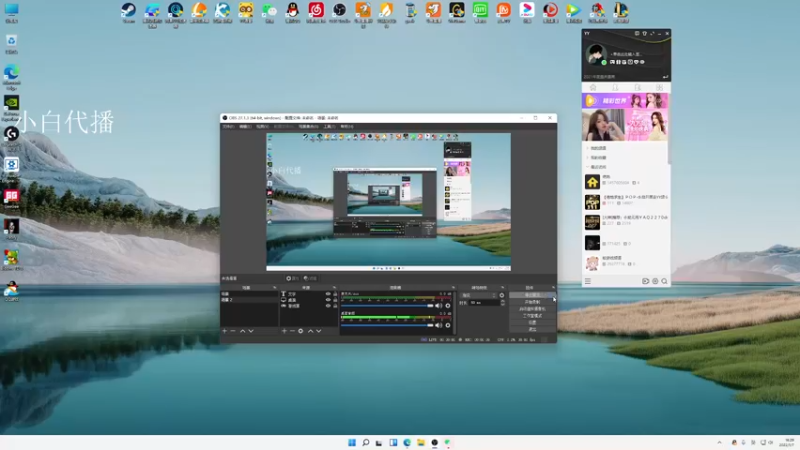Move the selected source up

310,331
